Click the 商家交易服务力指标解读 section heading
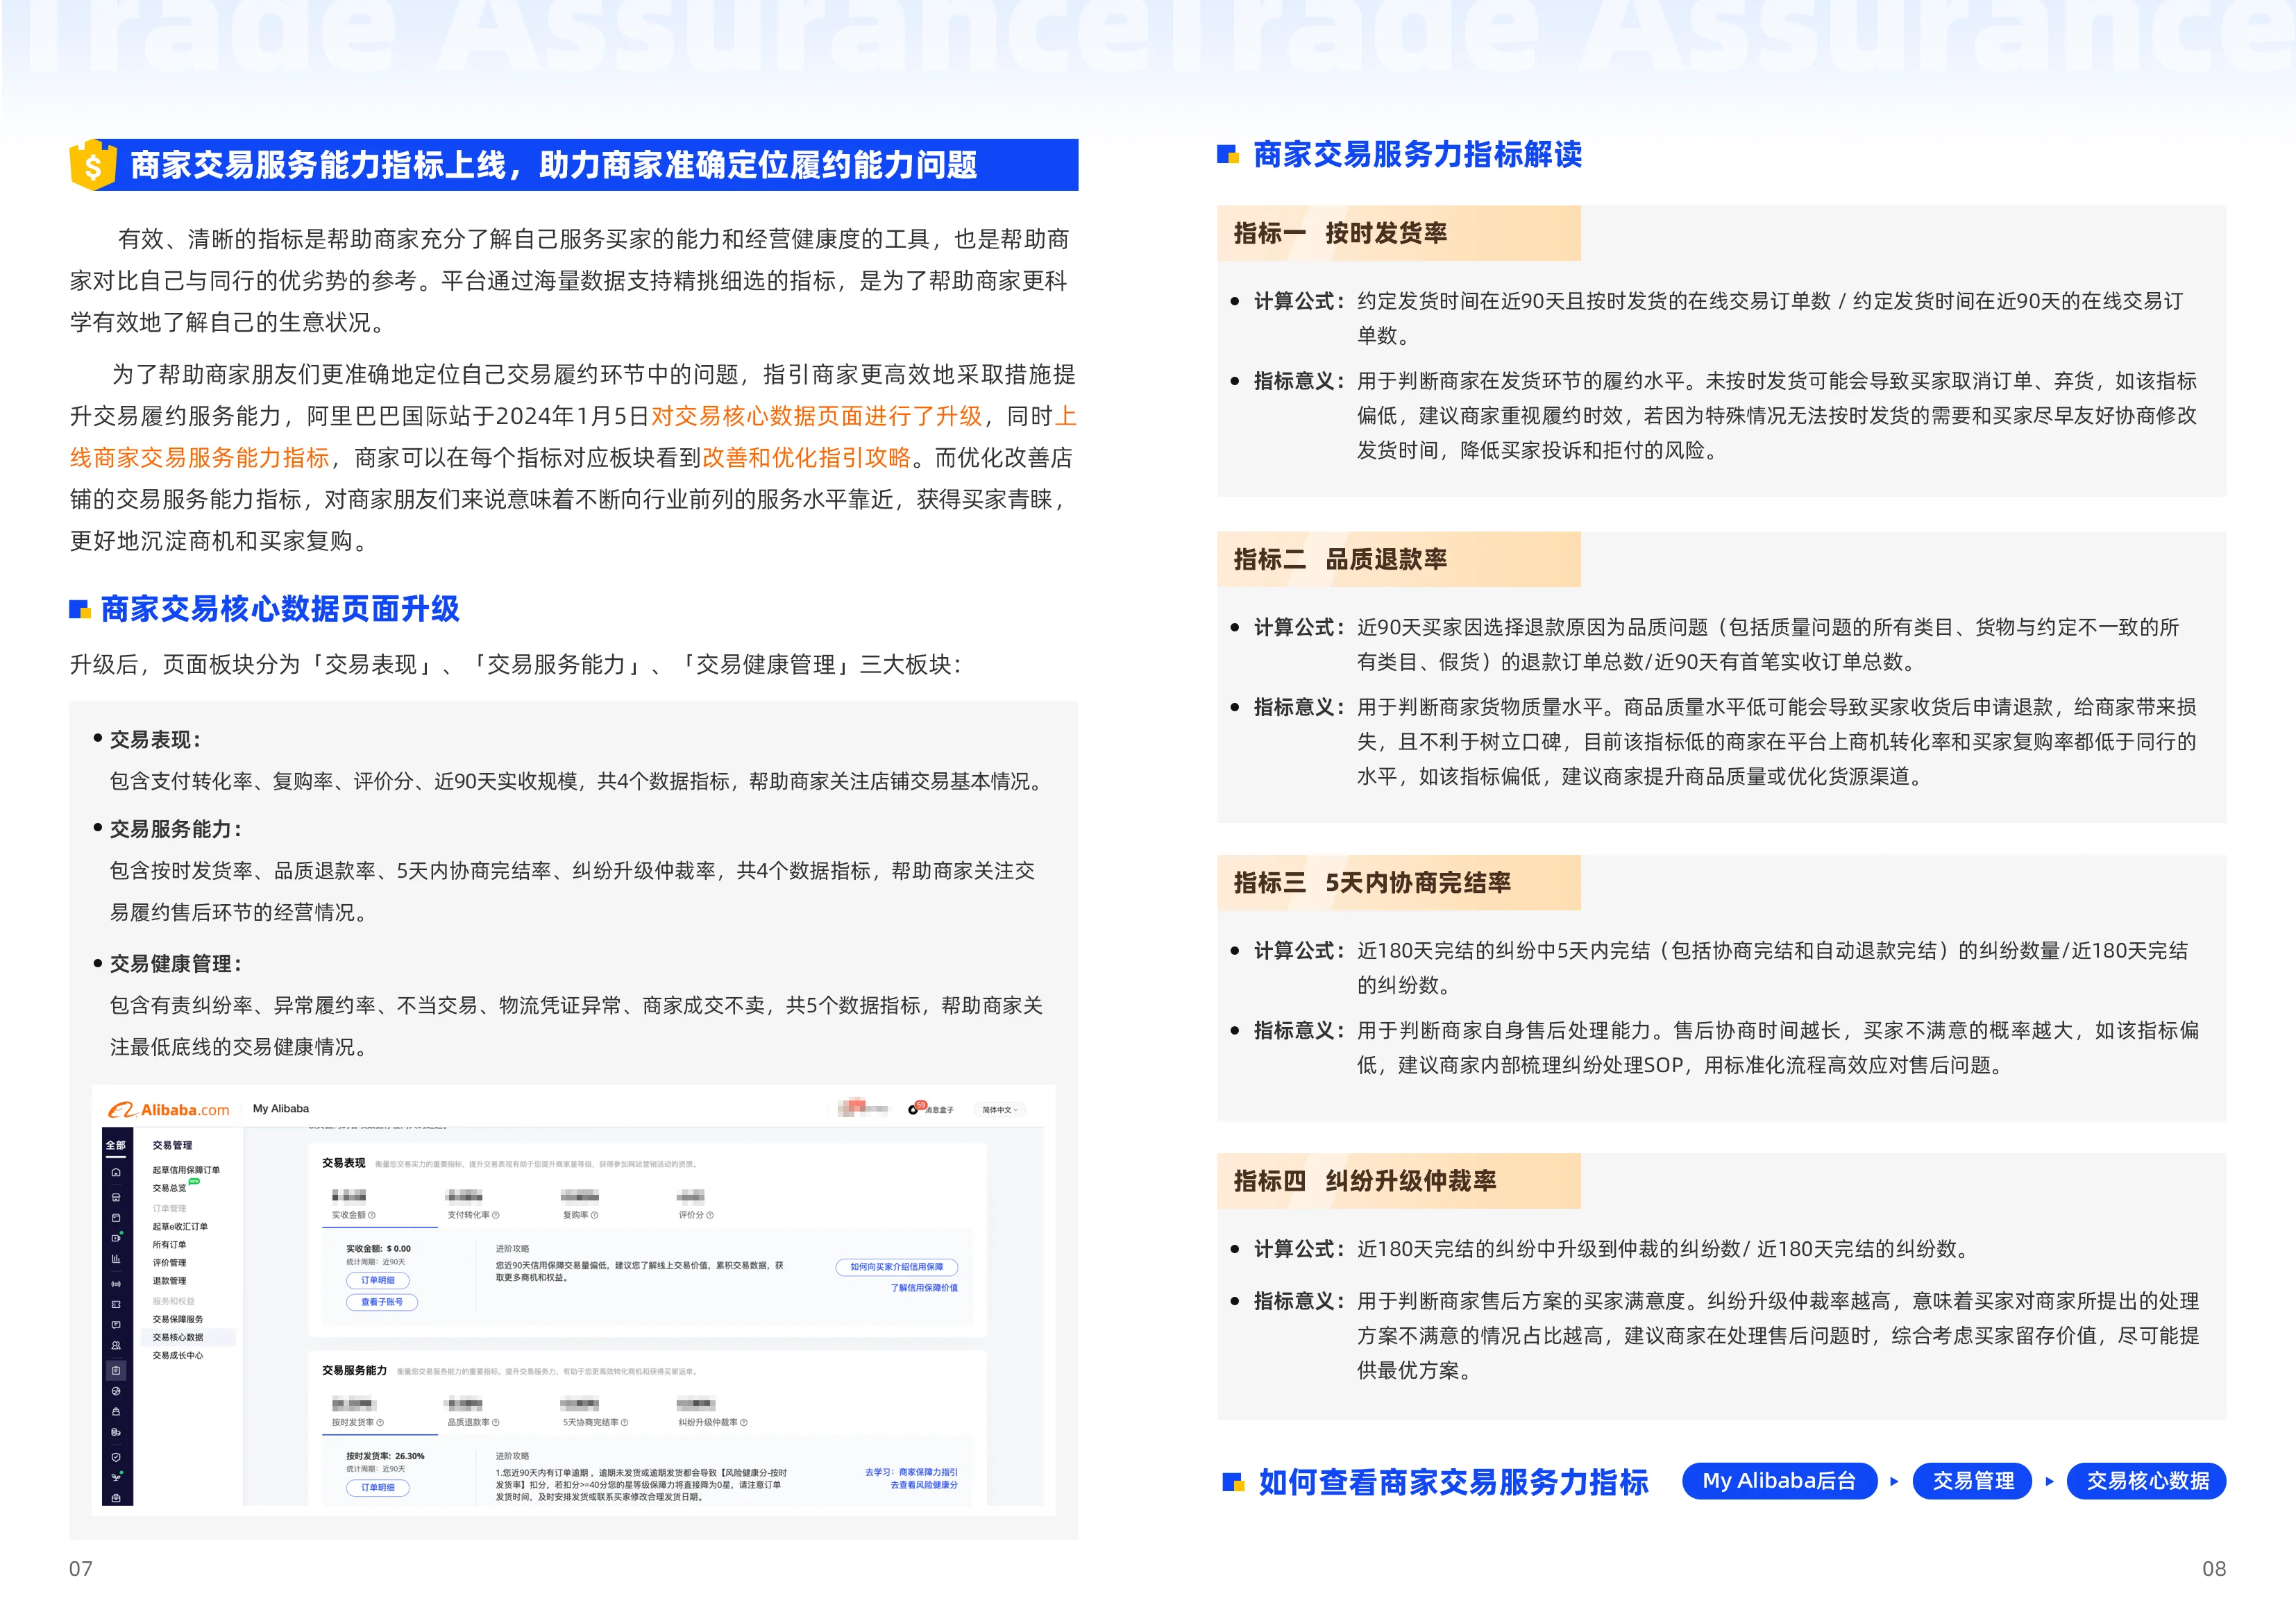 click(1417, 155)
